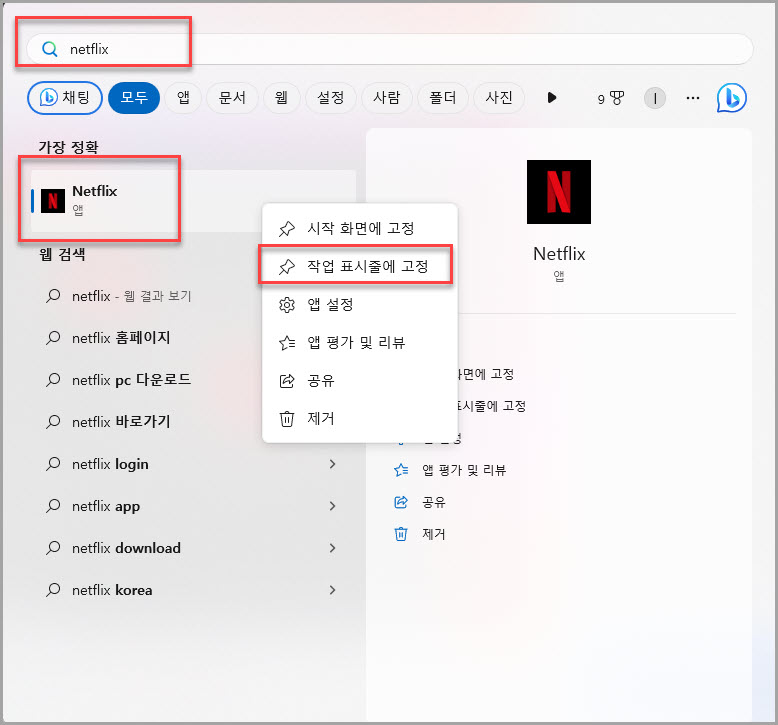Show more filter tabs with play arrow

(552, 98)
